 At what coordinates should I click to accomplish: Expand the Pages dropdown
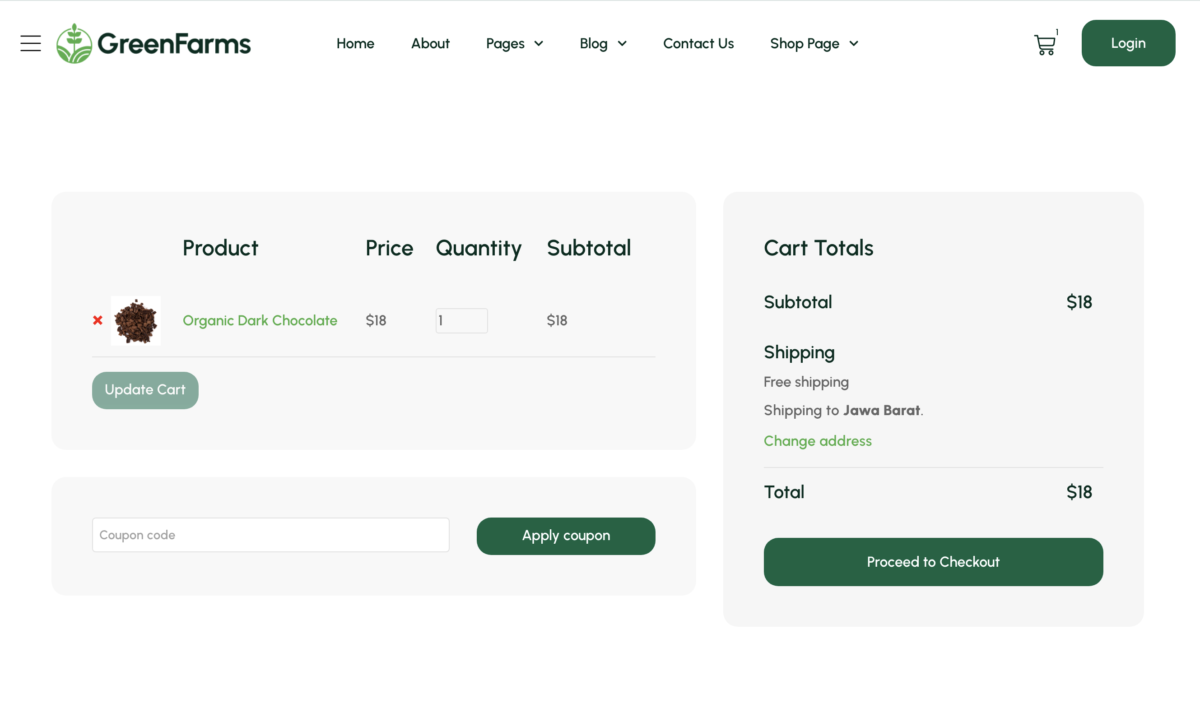(x=514, y=43)
